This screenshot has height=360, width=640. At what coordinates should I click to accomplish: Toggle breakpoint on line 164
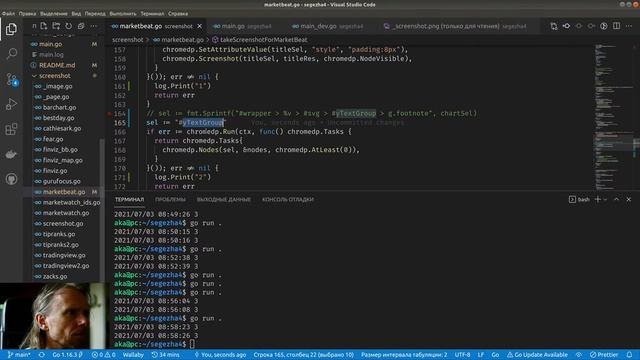click(x=109, y=113)
